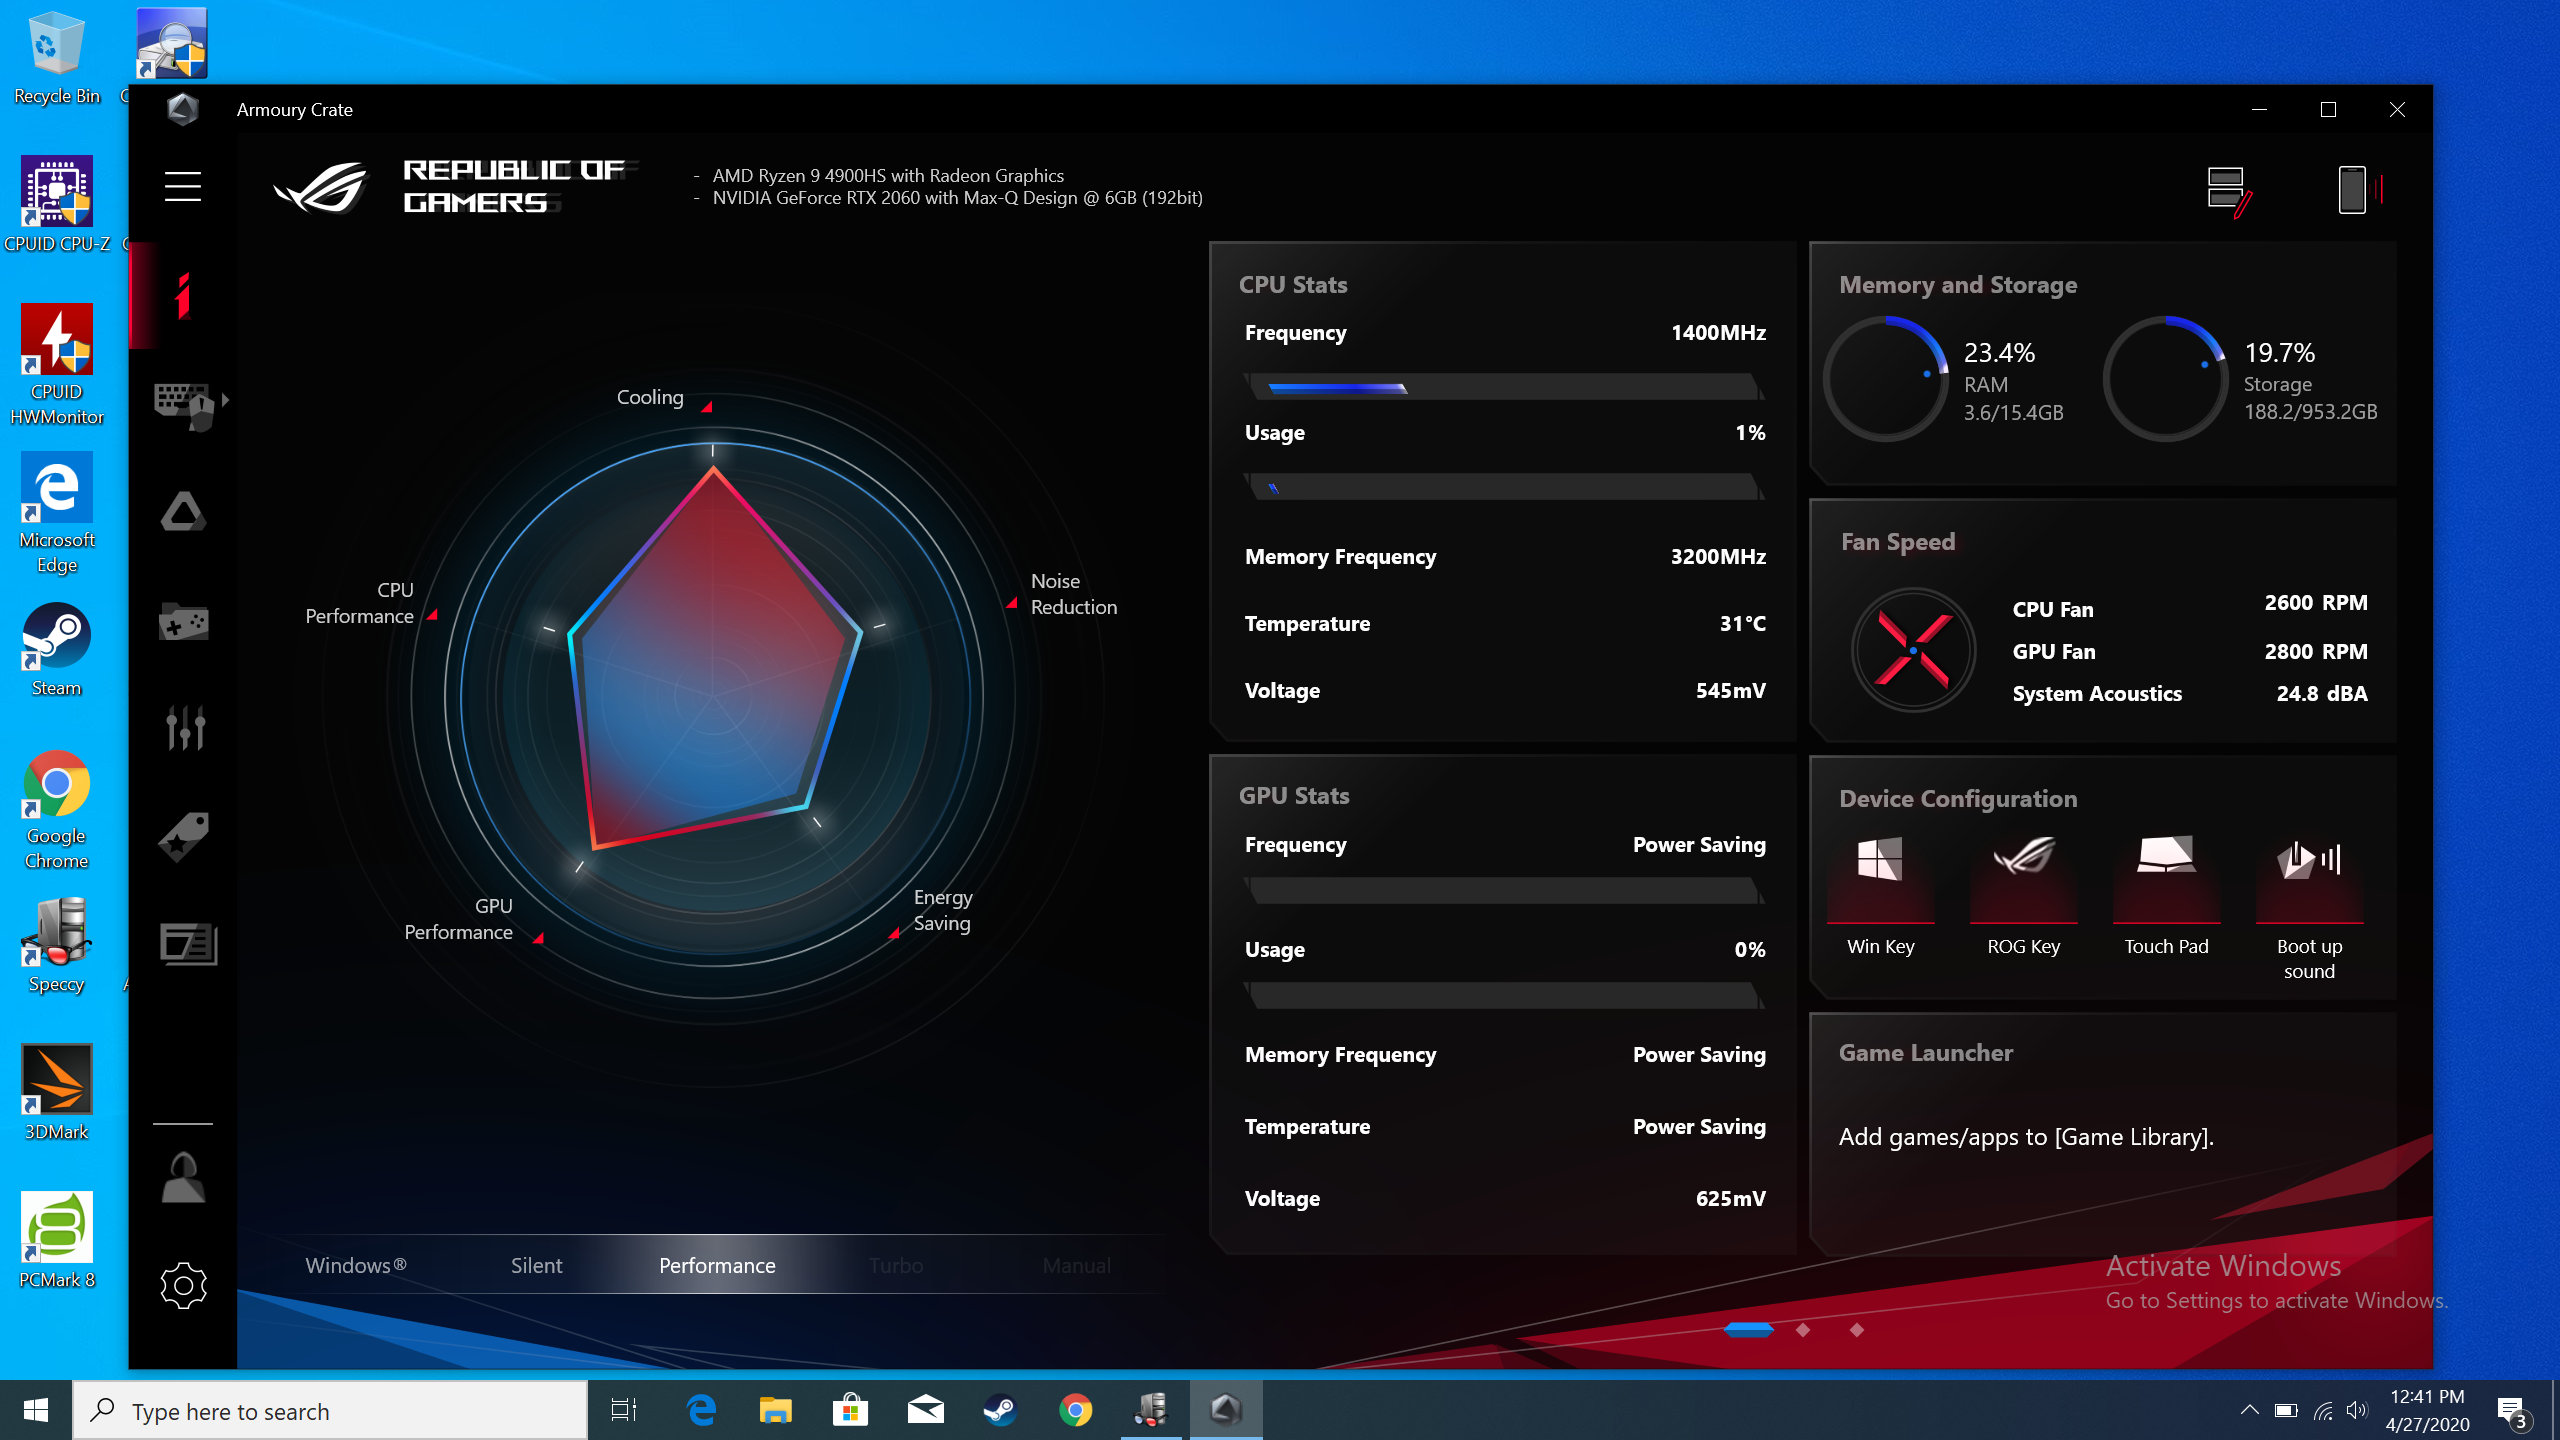The image size is (2560, 1440).
Task: Click the Energy Saving radar label
Action: [x=943, y=910]
